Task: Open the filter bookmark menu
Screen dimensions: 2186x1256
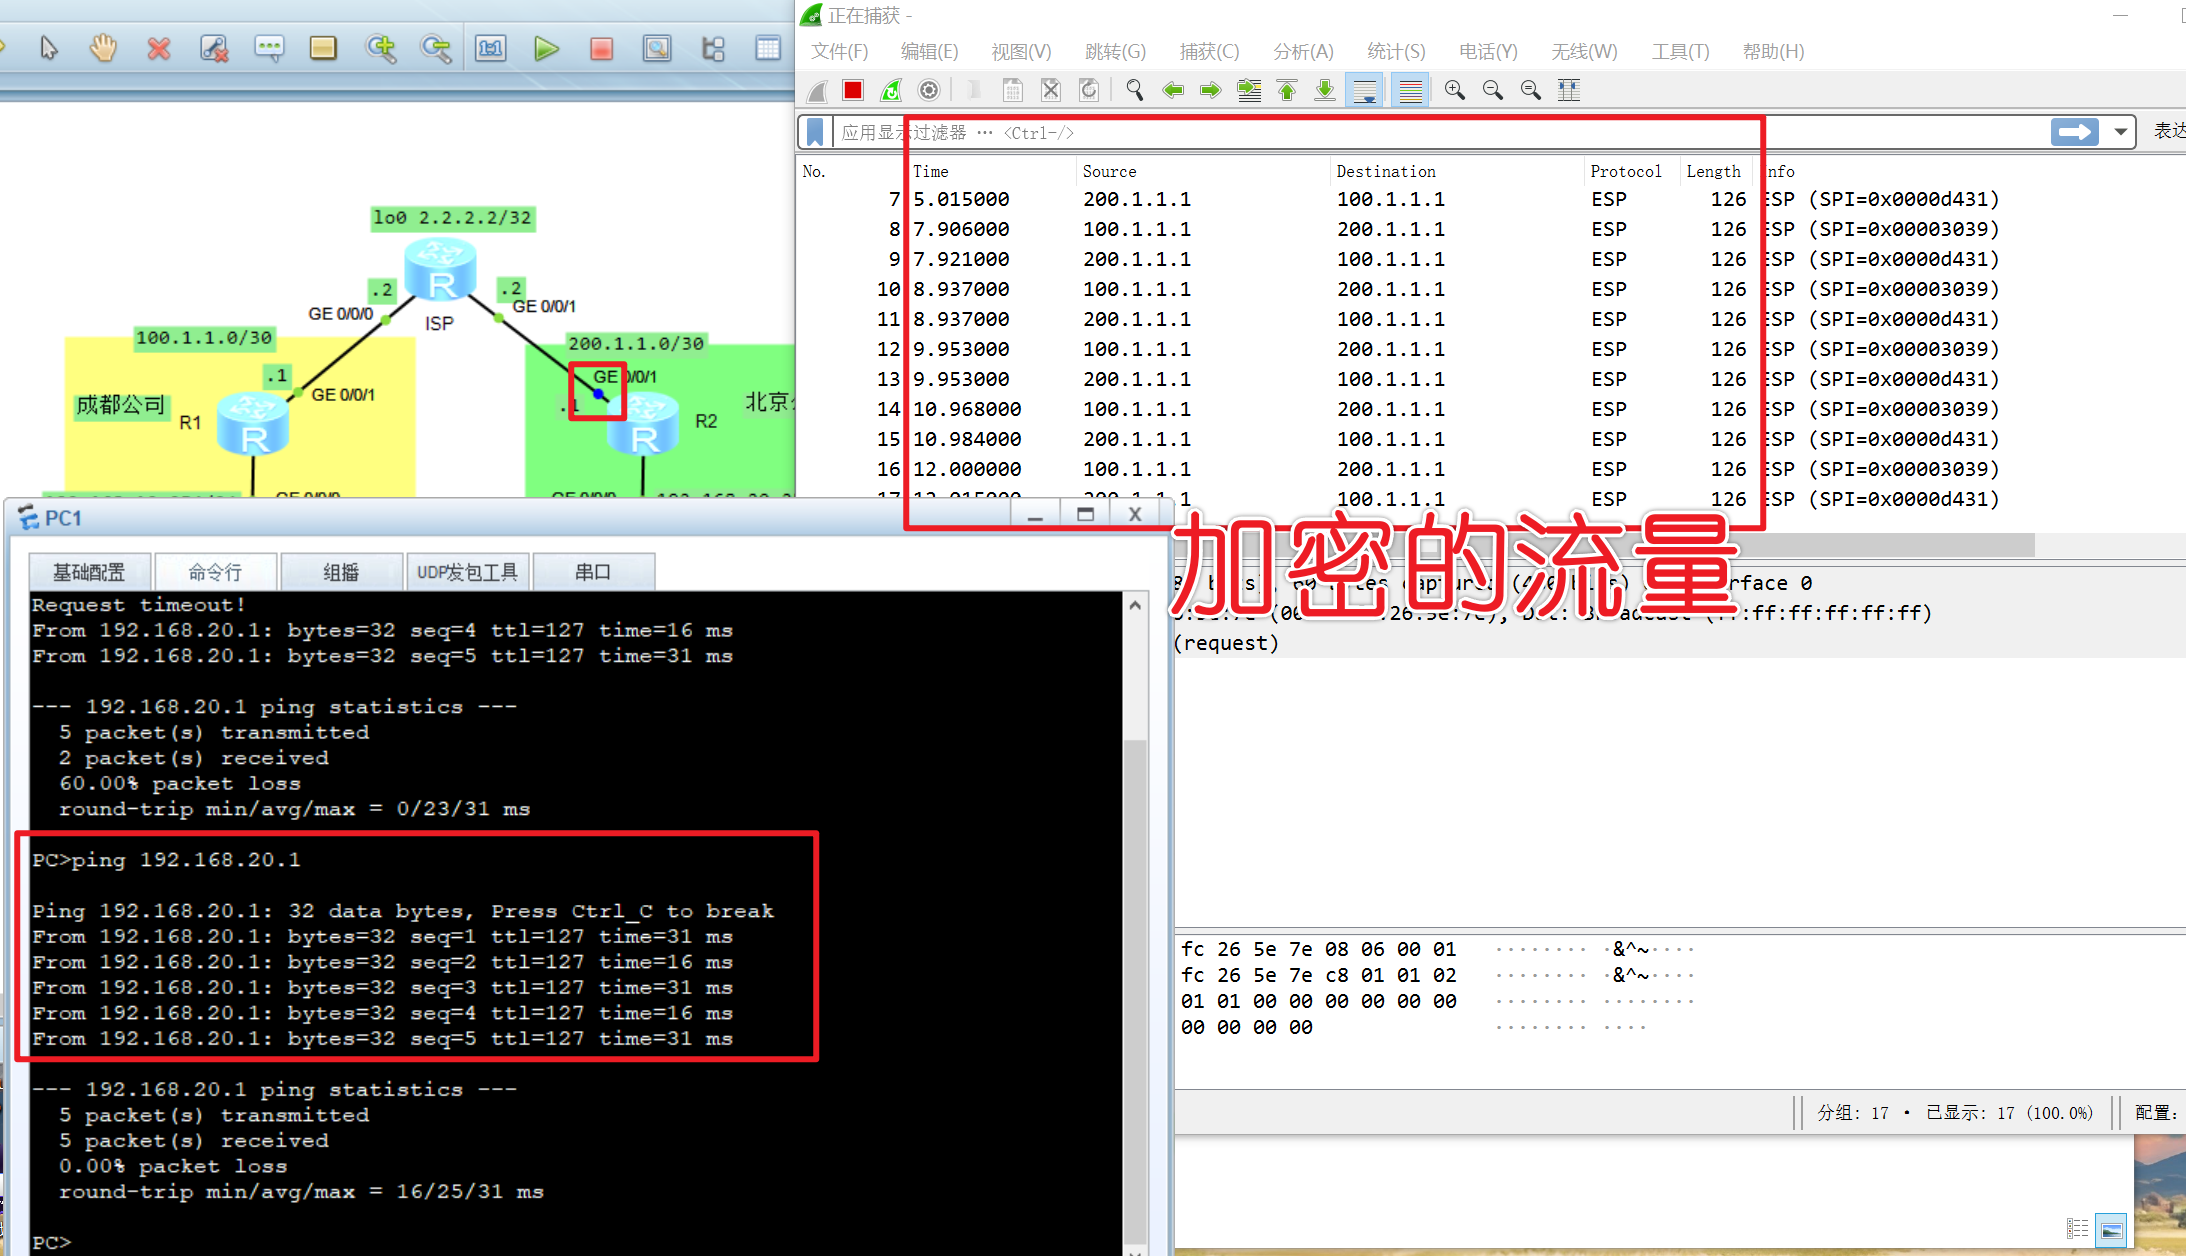Action: (x=815, y=132)
